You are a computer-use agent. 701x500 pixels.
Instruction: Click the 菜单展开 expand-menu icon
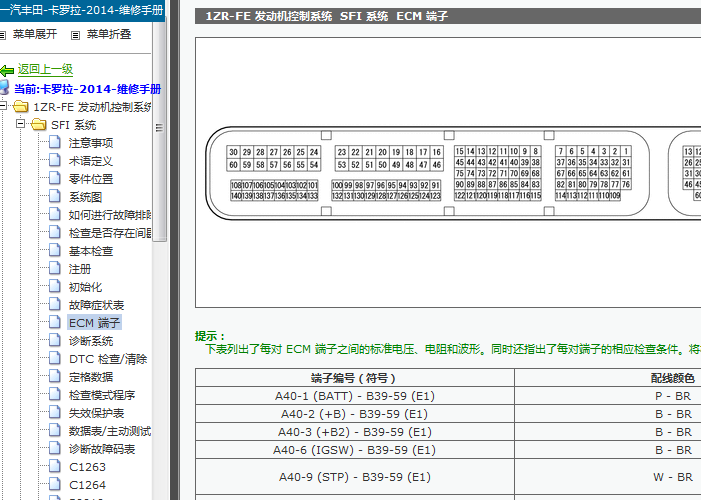(2, 35)
